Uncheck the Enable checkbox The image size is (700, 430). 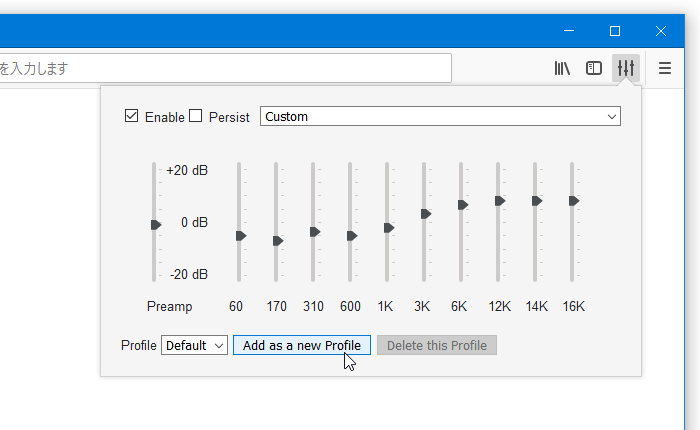[x=131, y=116]
